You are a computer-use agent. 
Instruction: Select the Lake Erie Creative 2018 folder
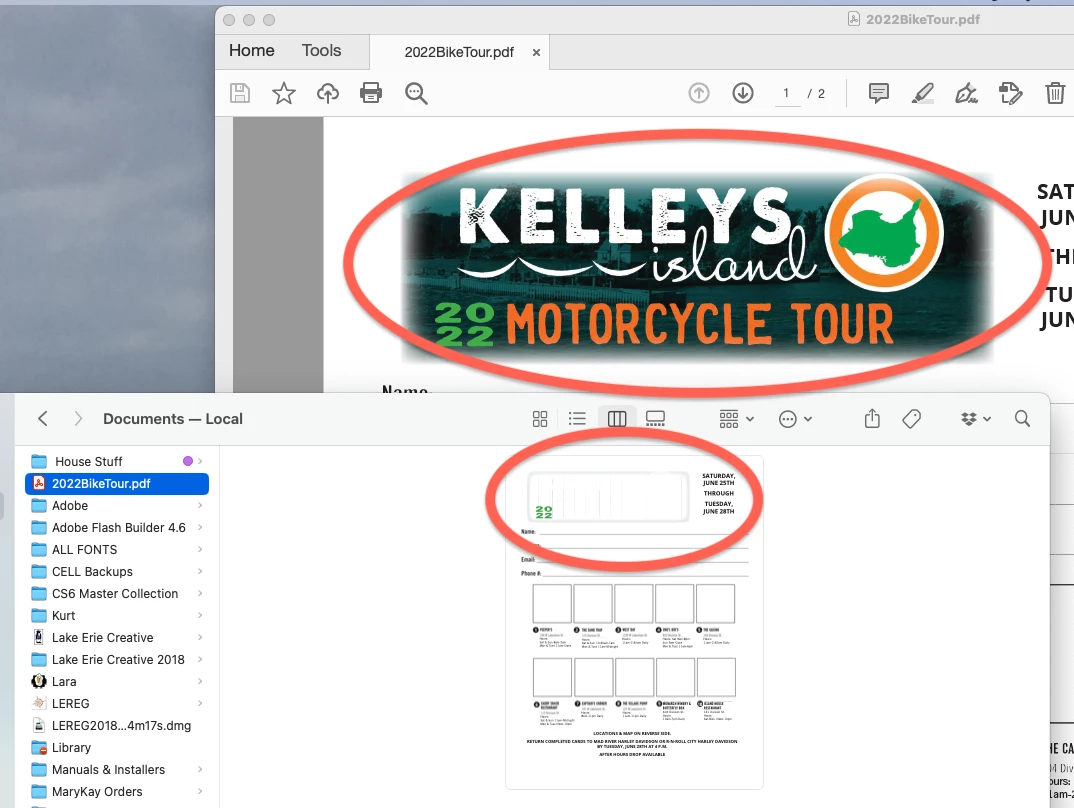[x=118, y=659]
